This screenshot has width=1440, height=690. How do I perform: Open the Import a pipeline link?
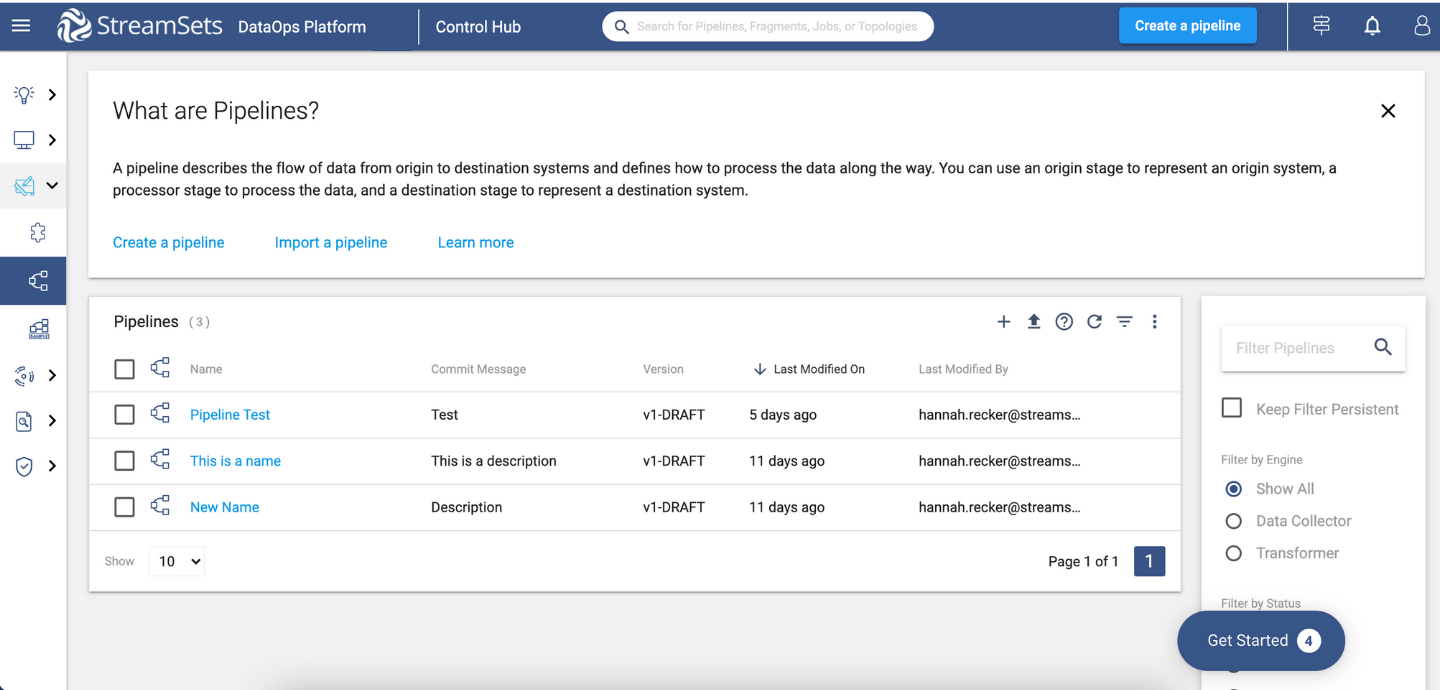[331, 243]
